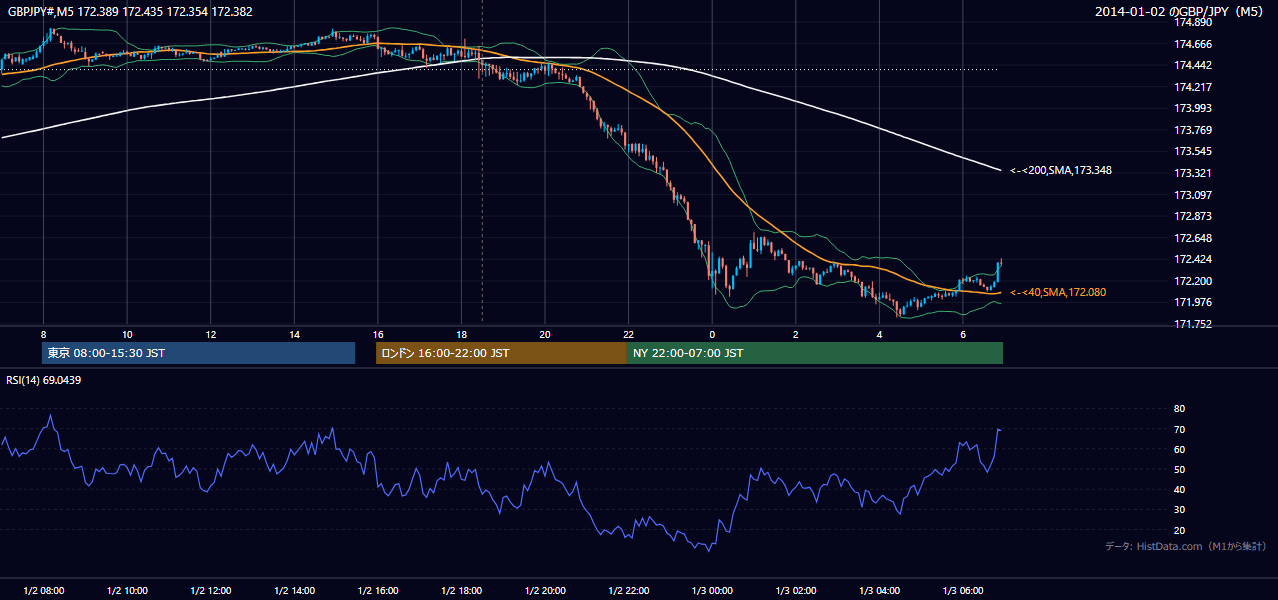Click the 1/3 00:00 bottom time label
This screenshot has height=600, width=1278.
tap(712, 590)
